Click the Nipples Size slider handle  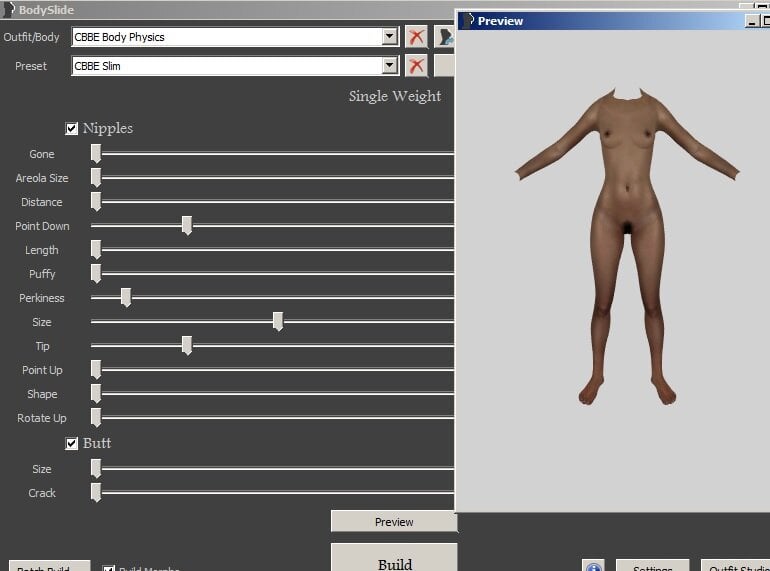click(278, 322)
